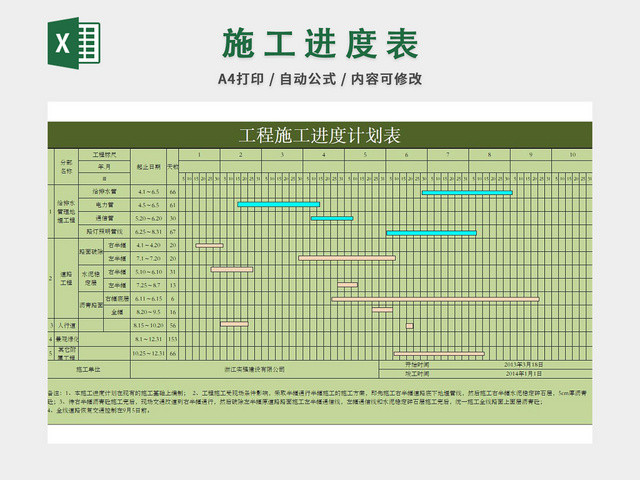Image resolution: width=640 pixels, height=480 pixels.
Task: Select date range cell 4.1~4.20
Action: 149,245
